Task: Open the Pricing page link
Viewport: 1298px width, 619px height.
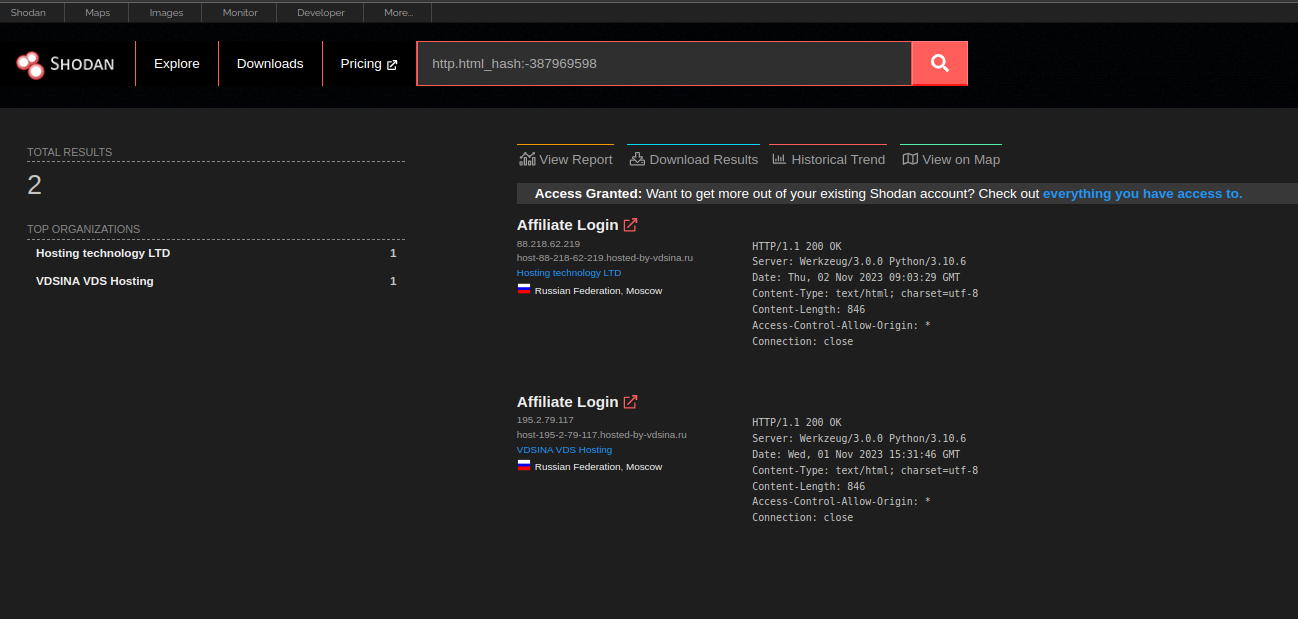Action: (361, 63)
